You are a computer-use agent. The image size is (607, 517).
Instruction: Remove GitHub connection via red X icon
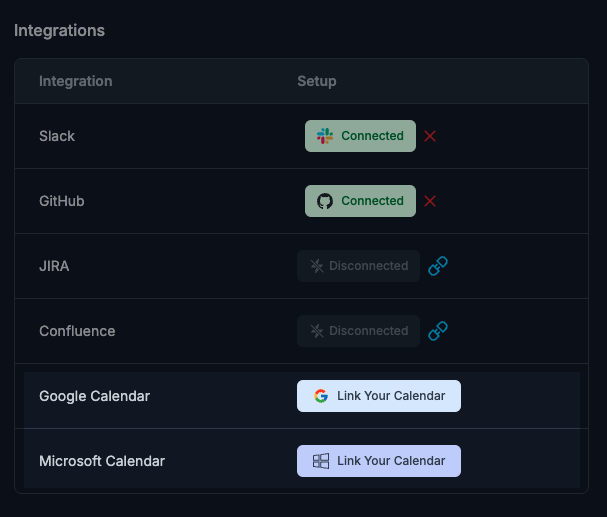click(x=430, y=201)
